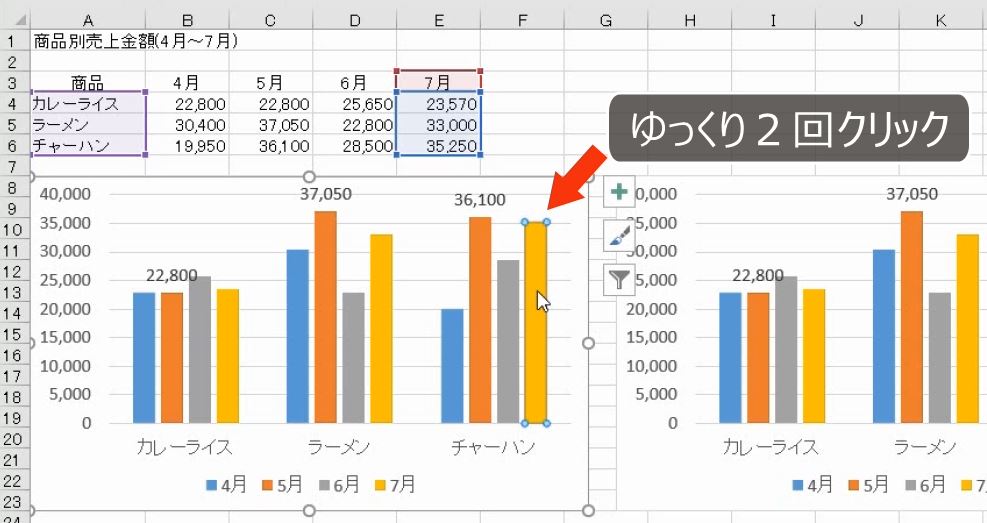Open the Chart Filters funnel button

pyautogui.click(x=619, y=279)
